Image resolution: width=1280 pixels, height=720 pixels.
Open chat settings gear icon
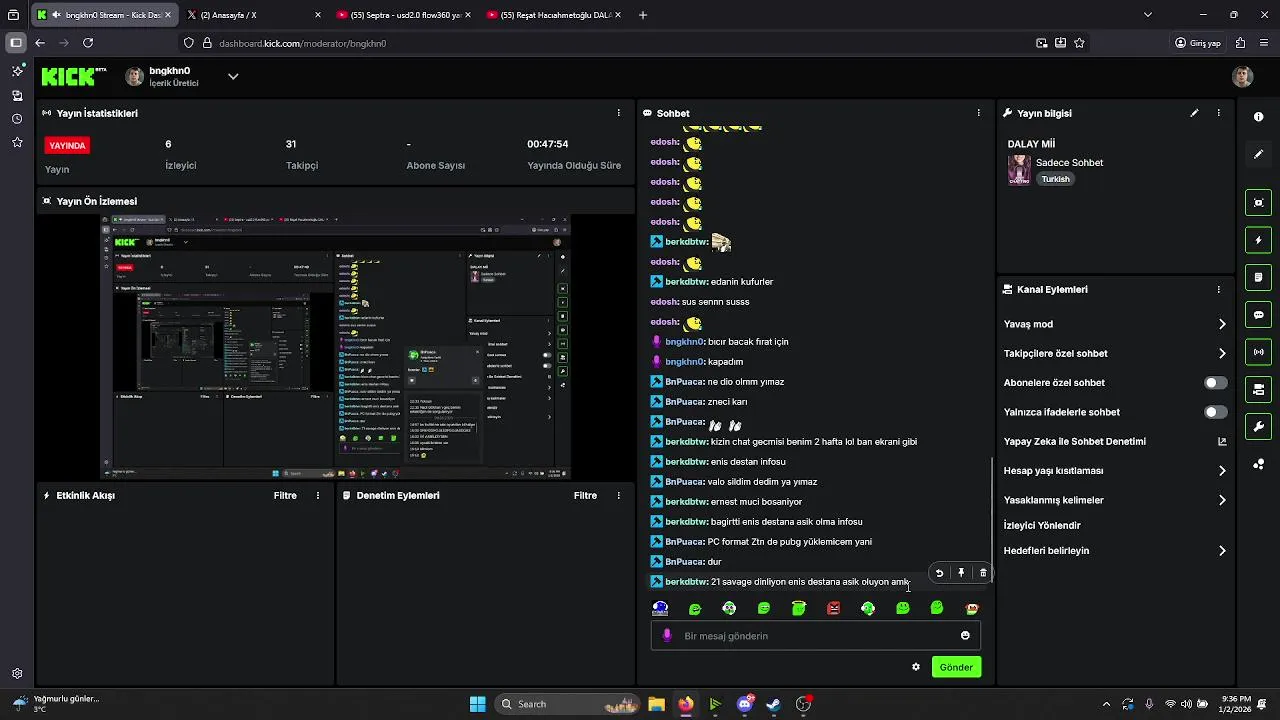[x=915, y=667]
